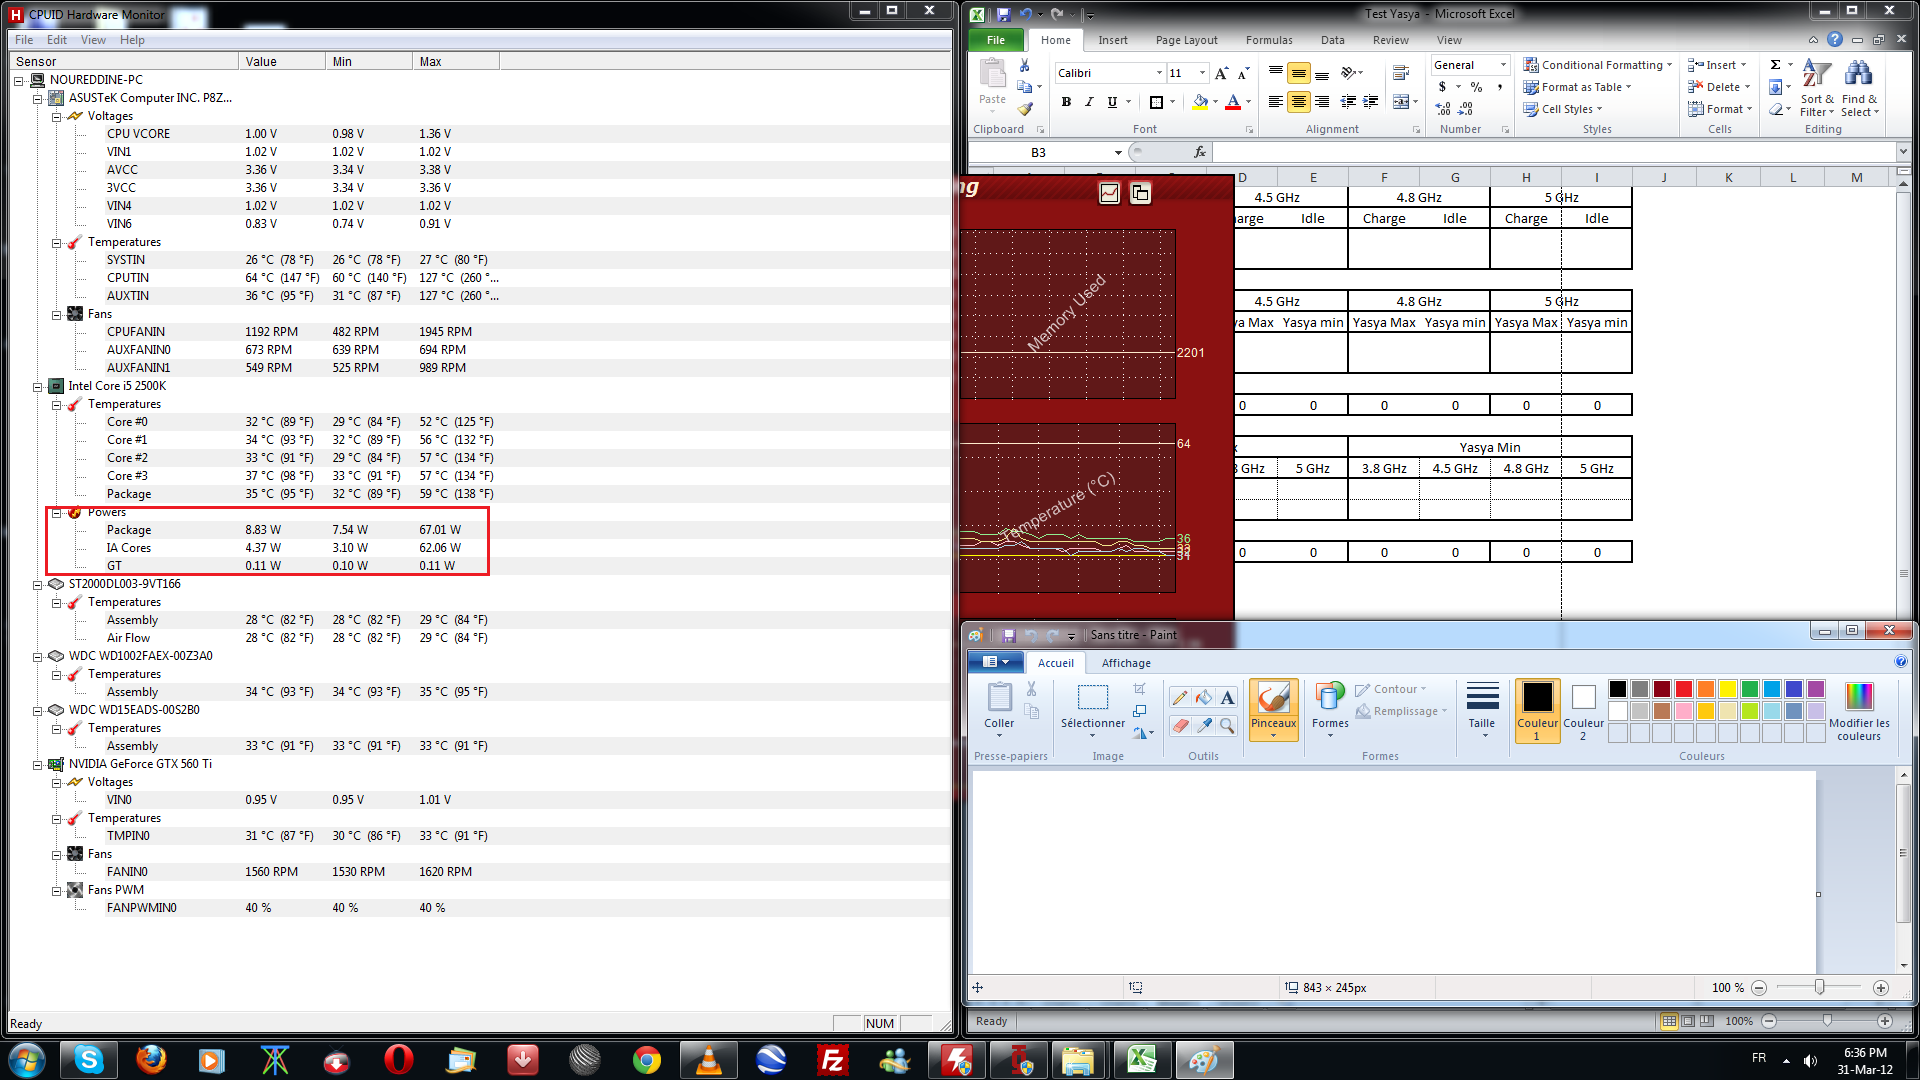Select the red color swatch in Paint
Screen dimensions: 1920x1080
[x=1684, y=689]
